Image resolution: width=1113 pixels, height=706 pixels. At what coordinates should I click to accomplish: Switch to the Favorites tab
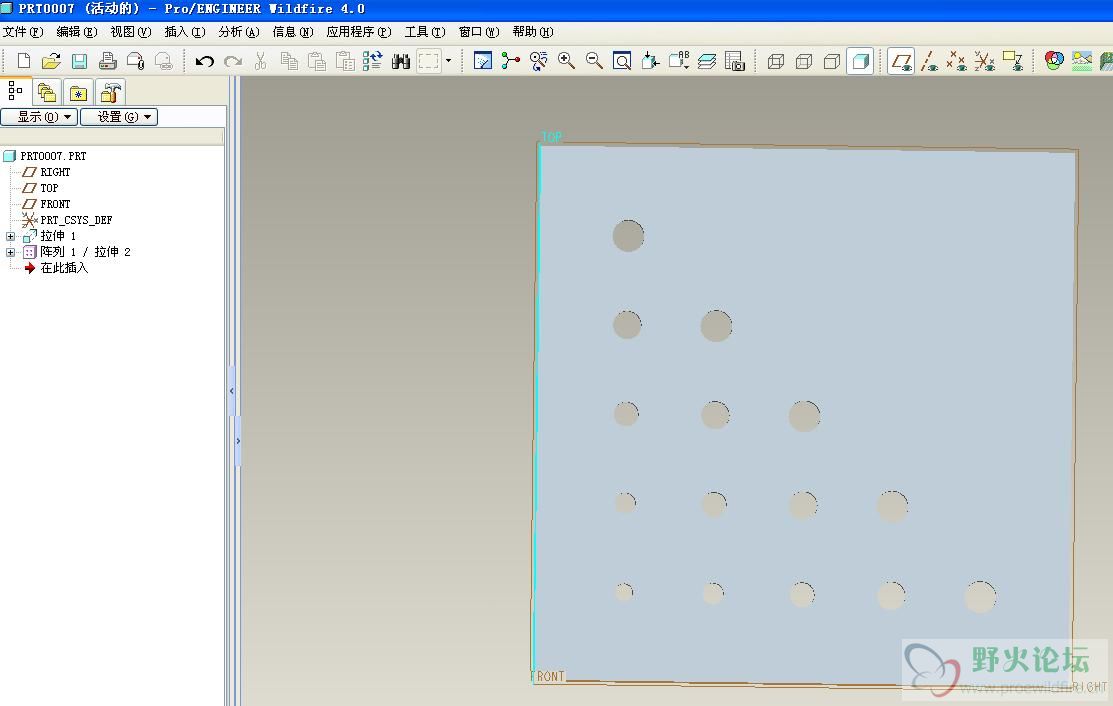[78, 92]
